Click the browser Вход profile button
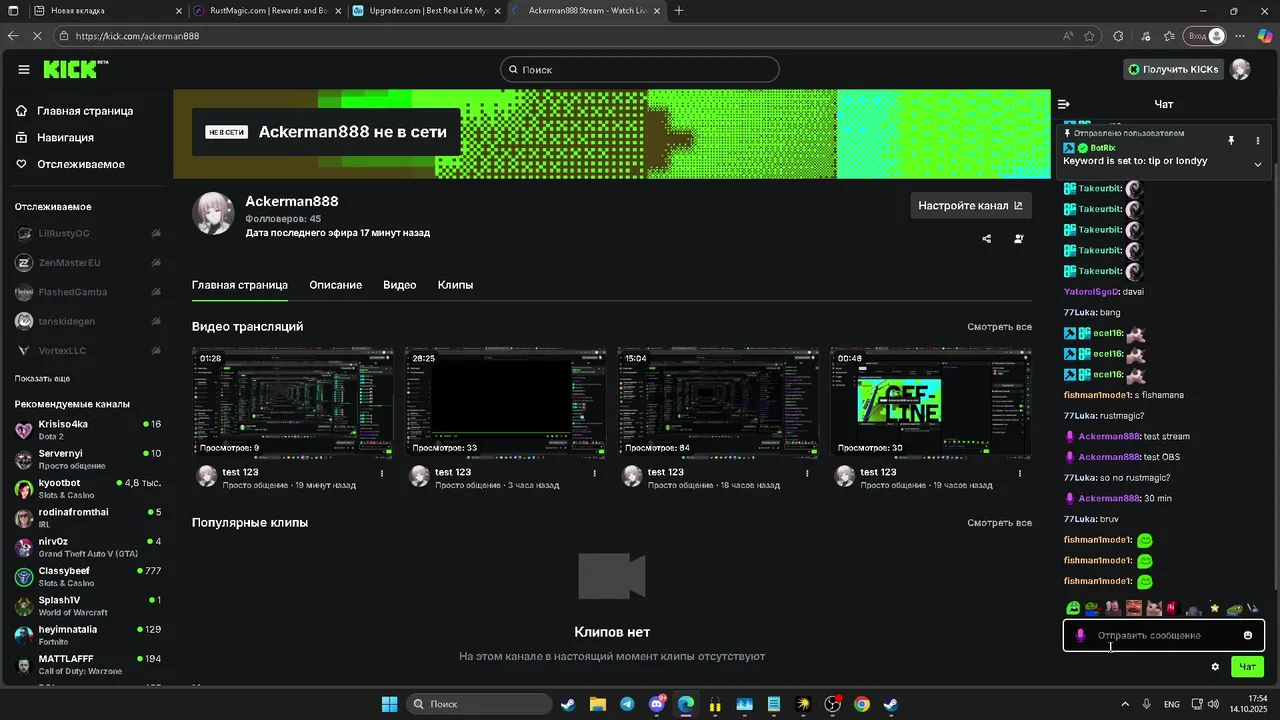 tap(1205, 36)
